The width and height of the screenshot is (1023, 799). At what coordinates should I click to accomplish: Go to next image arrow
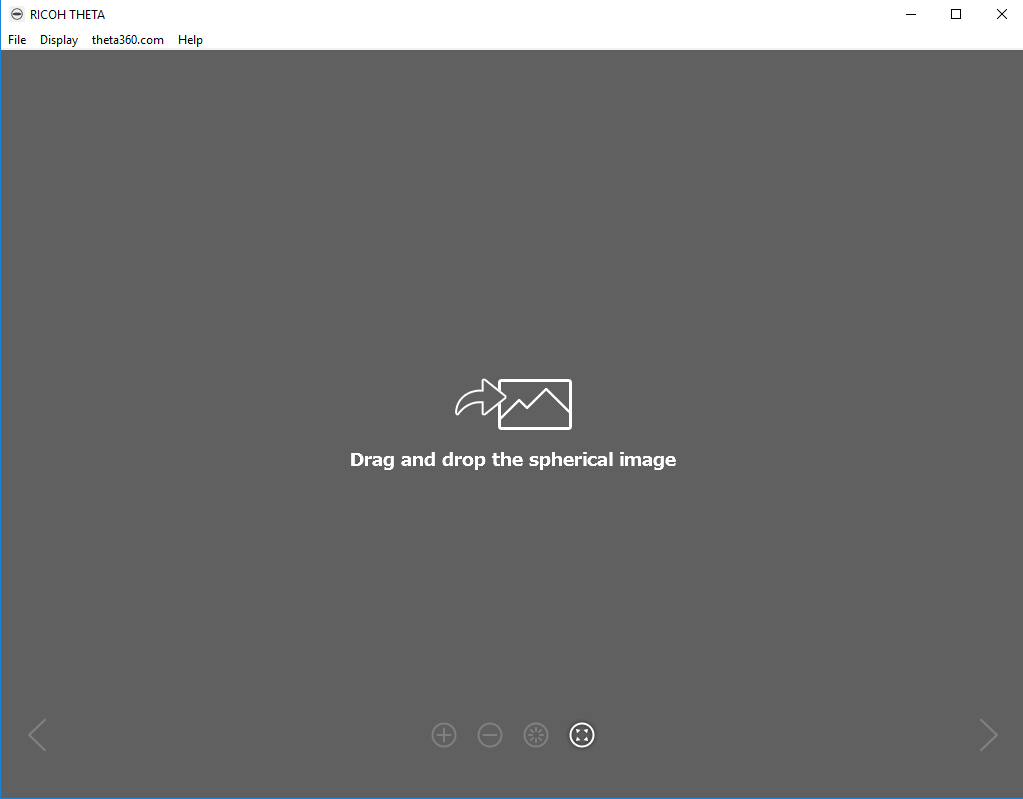click(x=988, y=735)
